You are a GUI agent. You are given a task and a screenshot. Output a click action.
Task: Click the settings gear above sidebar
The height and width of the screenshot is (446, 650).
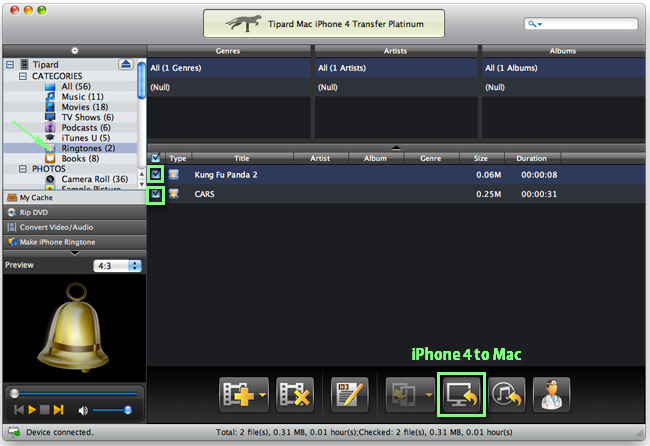(x=75, y=51)
